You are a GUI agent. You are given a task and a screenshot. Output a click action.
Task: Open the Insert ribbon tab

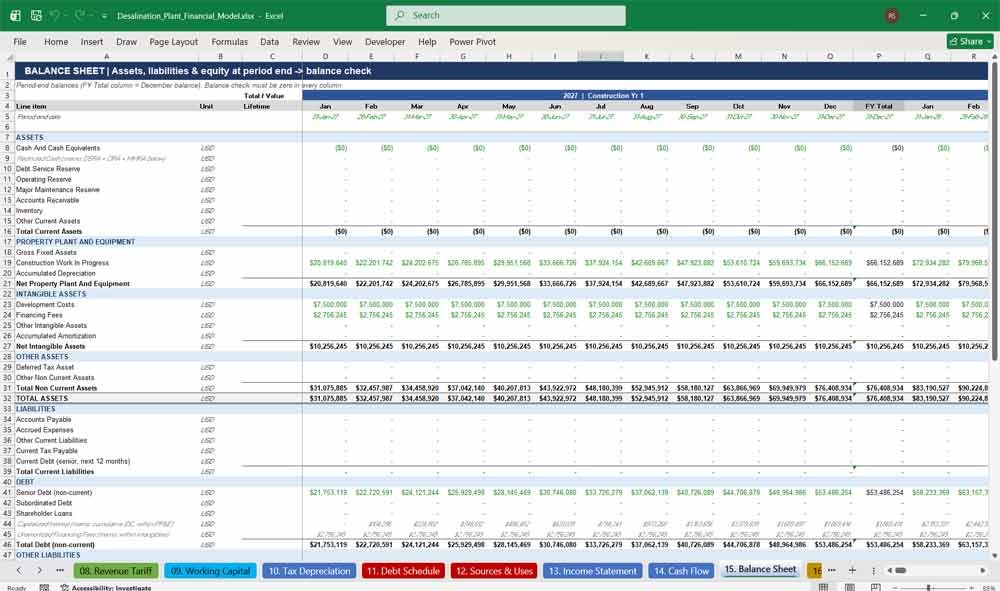click(92, 41)
